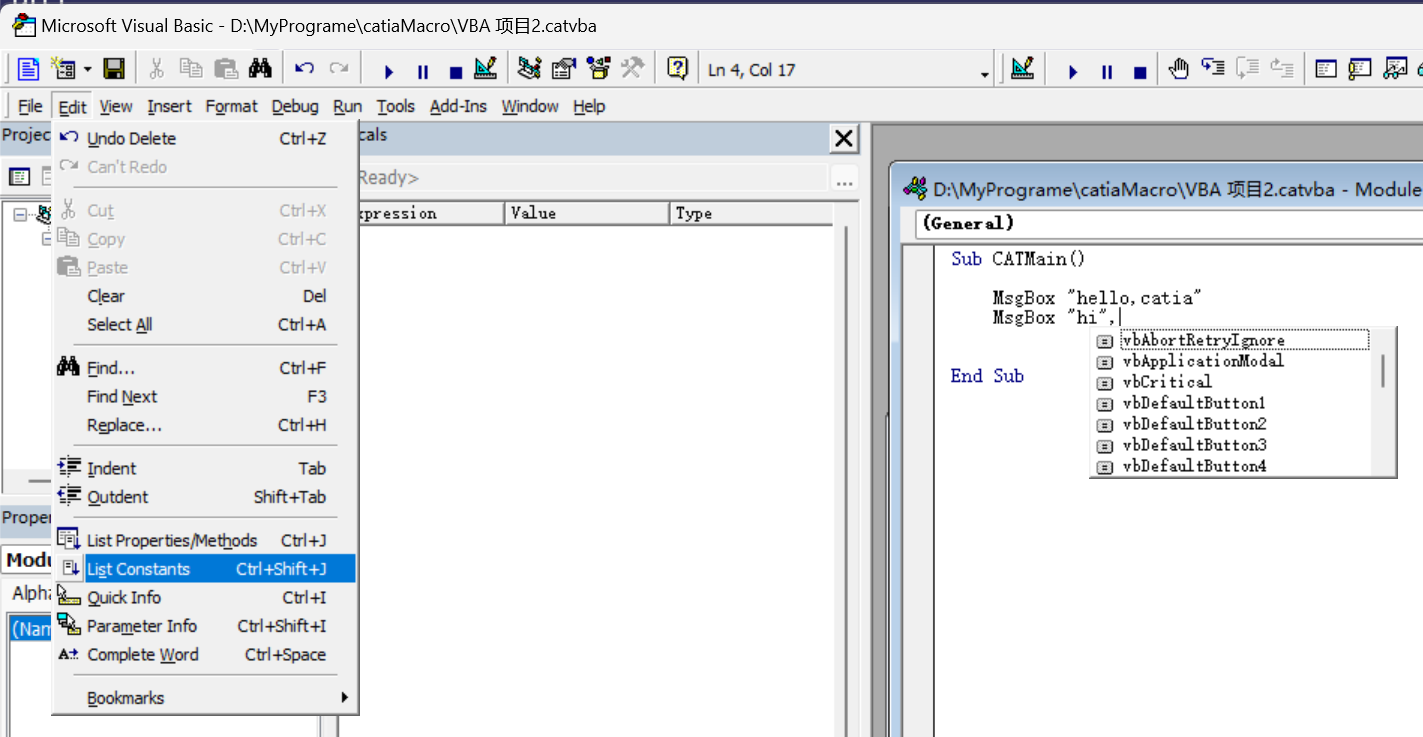The width and height of the screenshot is (1423, 737).
Task: Open the Watch Window glasses icon
Action: pyautogui.click(x=1394, y=69)
